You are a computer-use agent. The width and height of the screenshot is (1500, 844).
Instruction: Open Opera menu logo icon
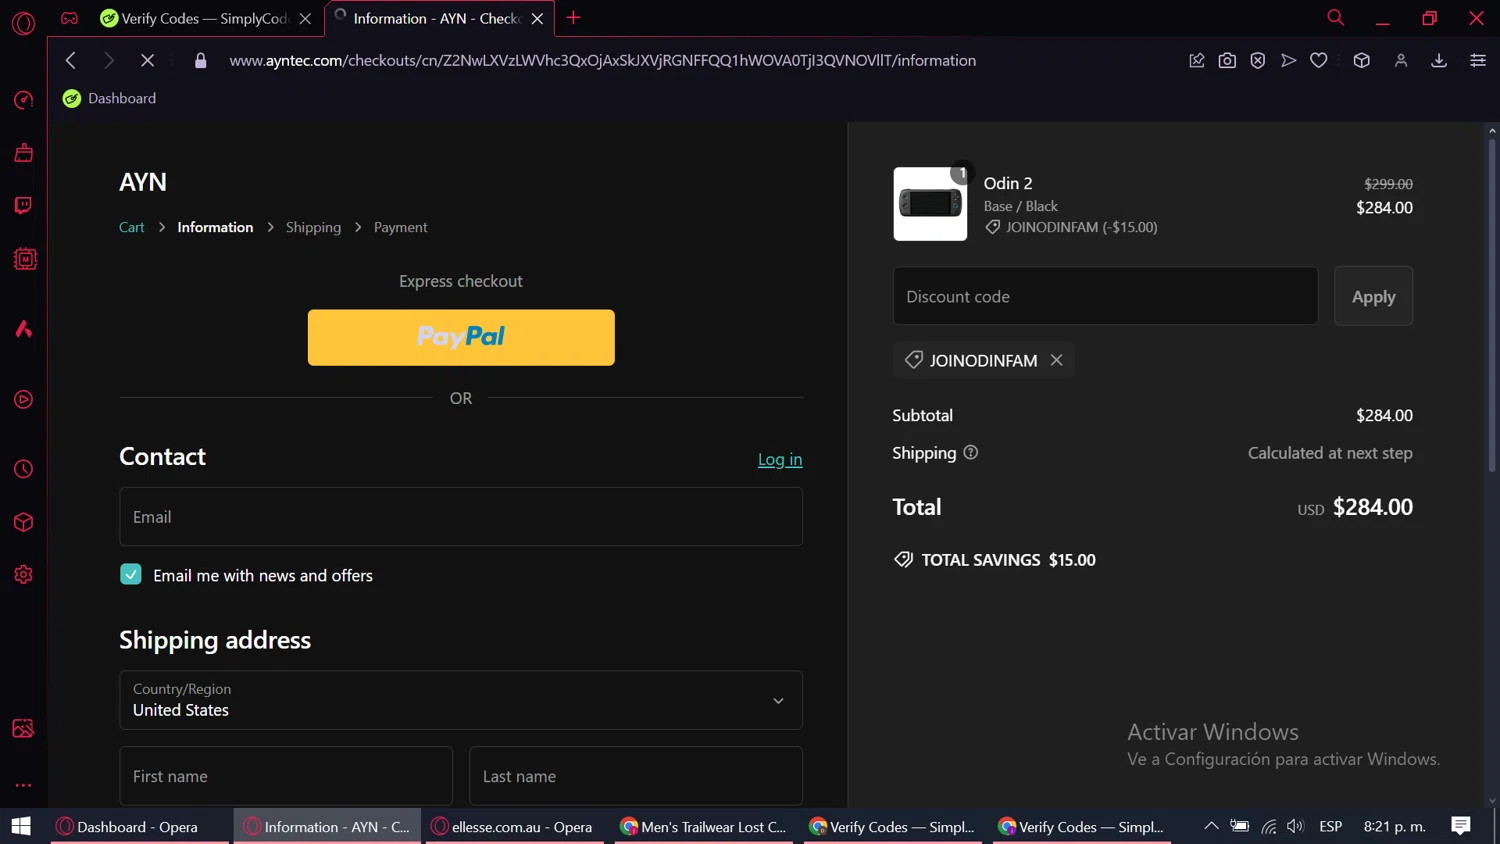point(23,22)
